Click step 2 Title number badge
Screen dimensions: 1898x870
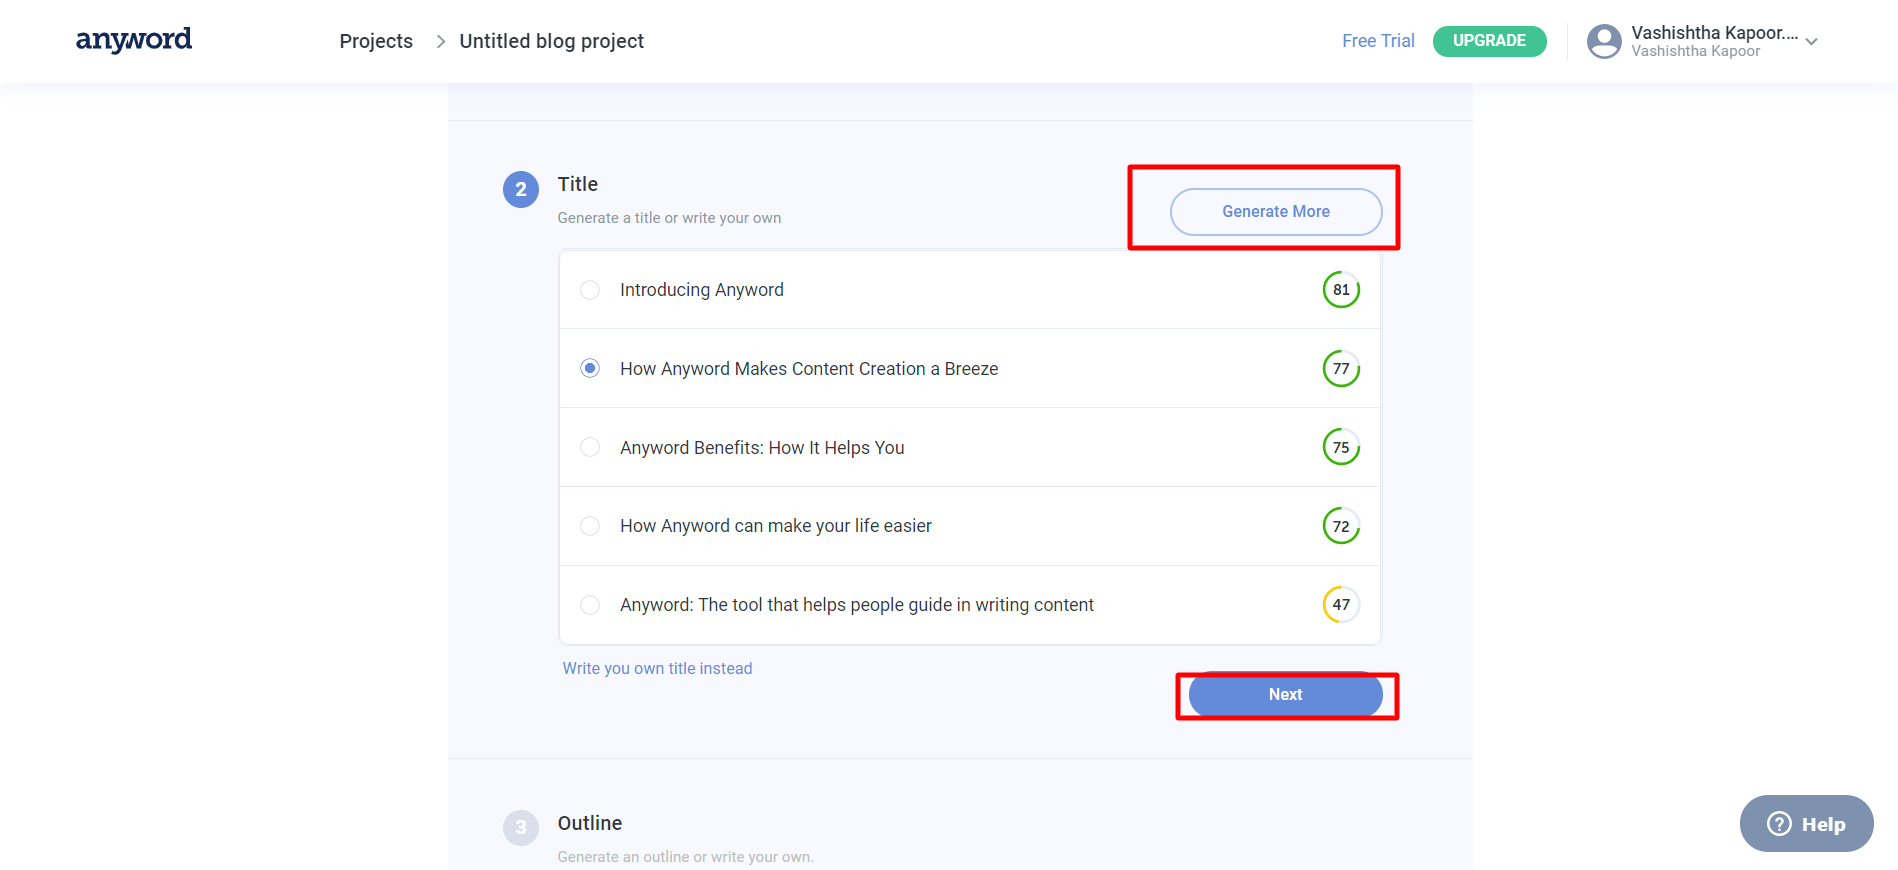[x=520, y=189]
